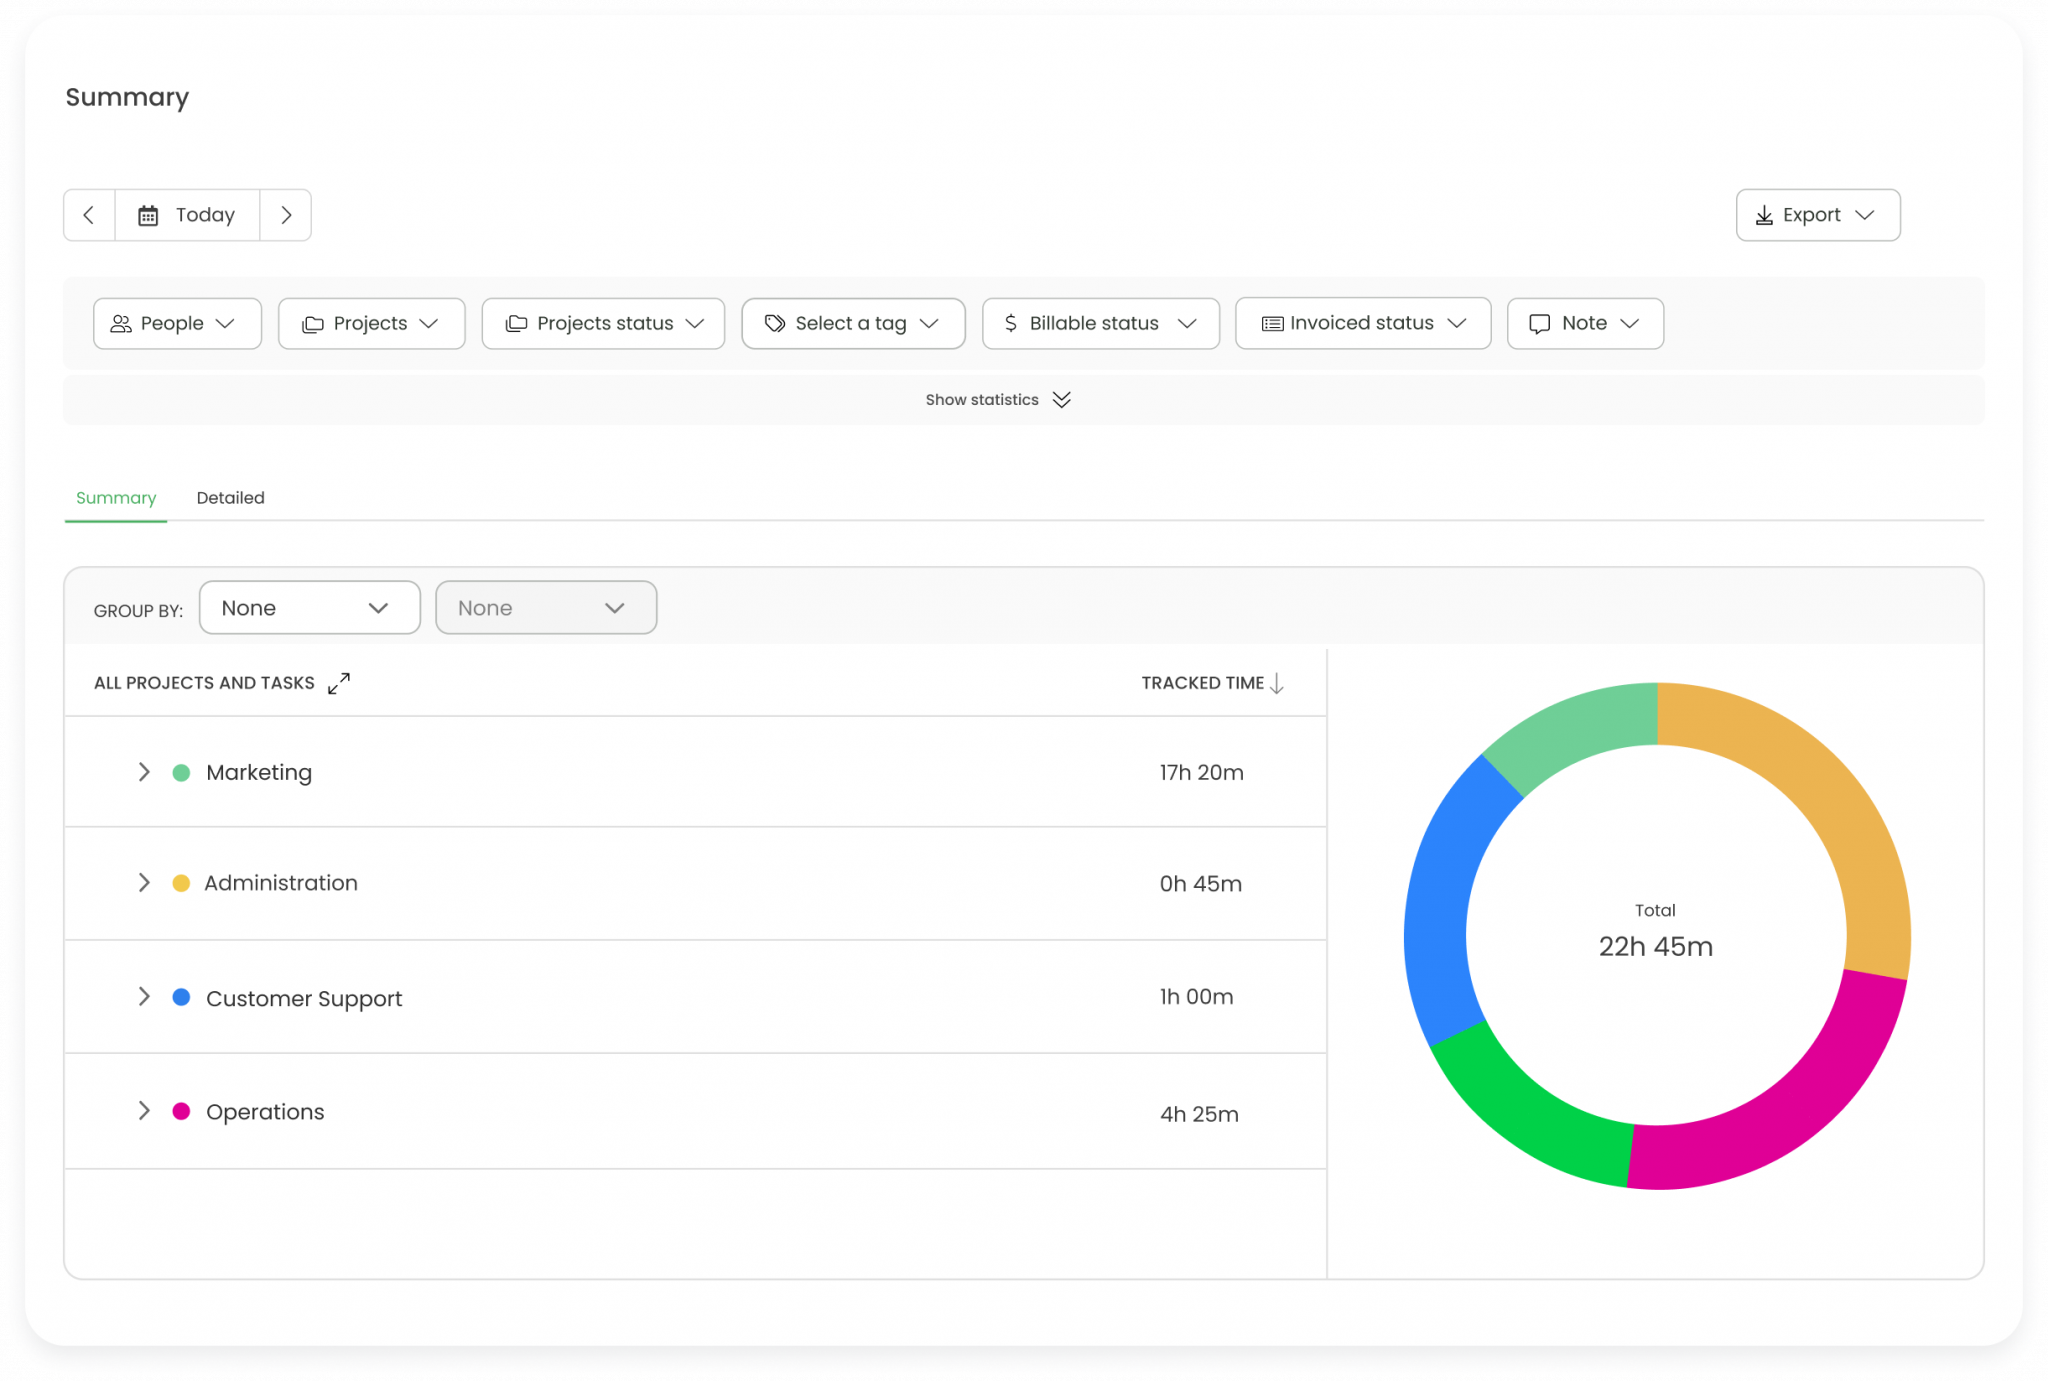Click the note bubble icon in Note filter
Viewport: 2048px width, 1381px height.
coord(1540,323)
